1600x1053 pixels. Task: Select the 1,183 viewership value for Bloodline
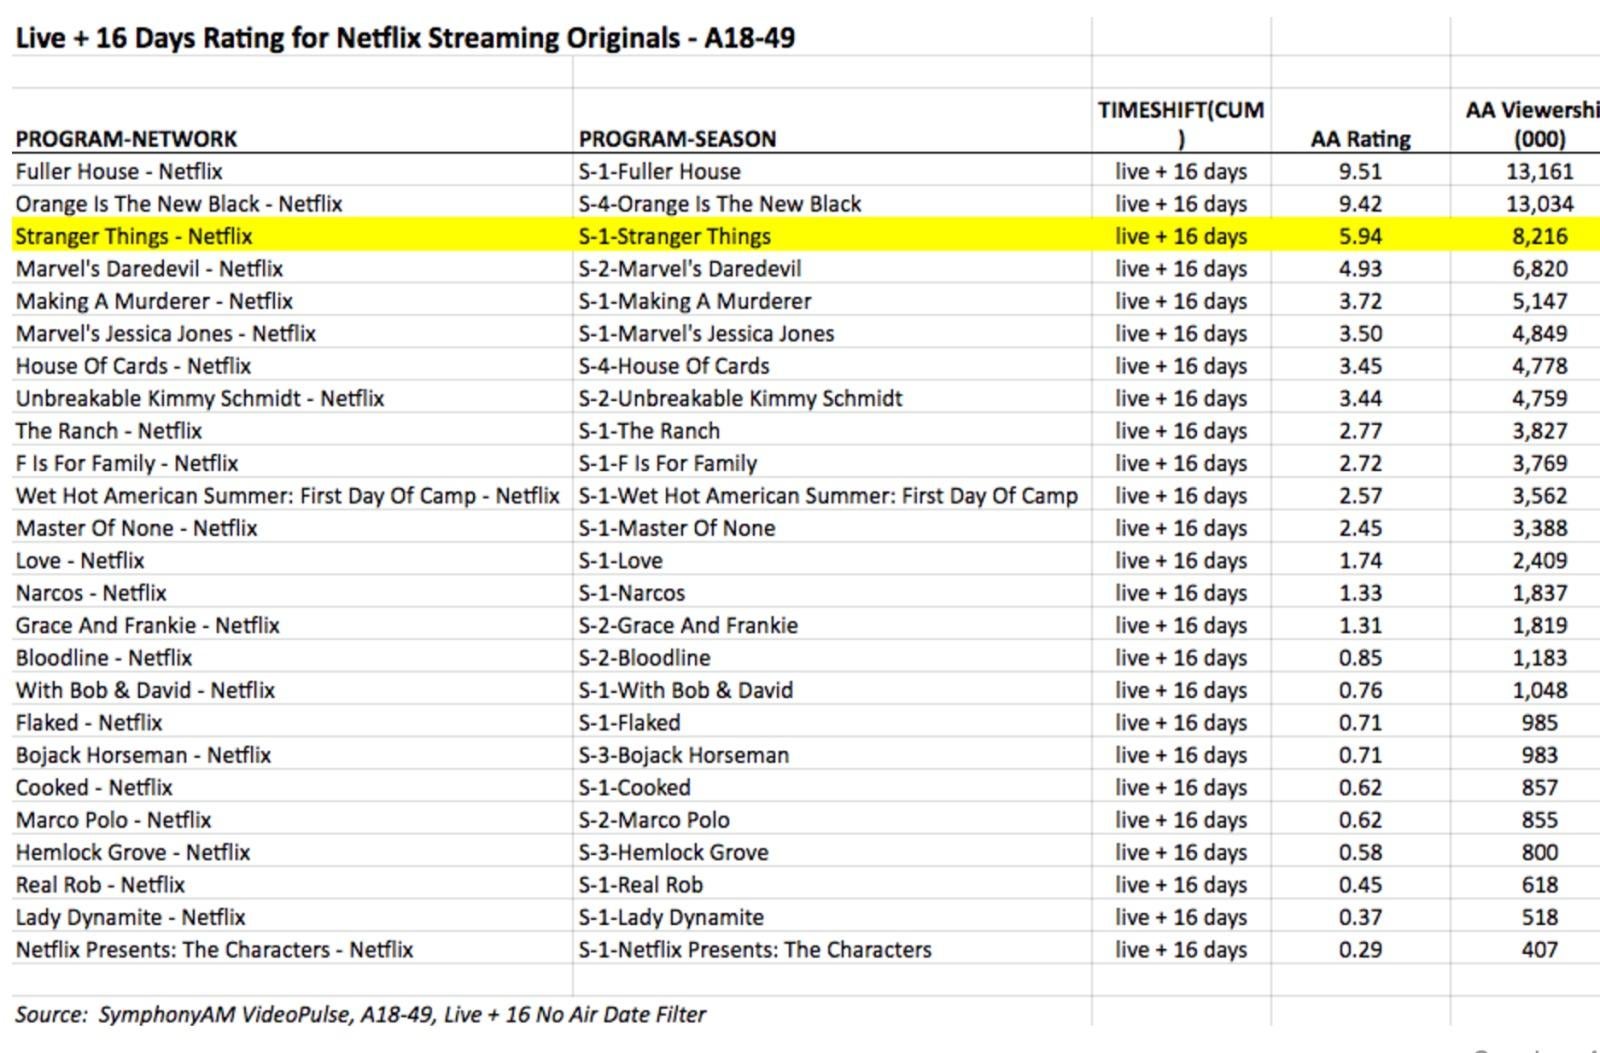point(1539,658)
